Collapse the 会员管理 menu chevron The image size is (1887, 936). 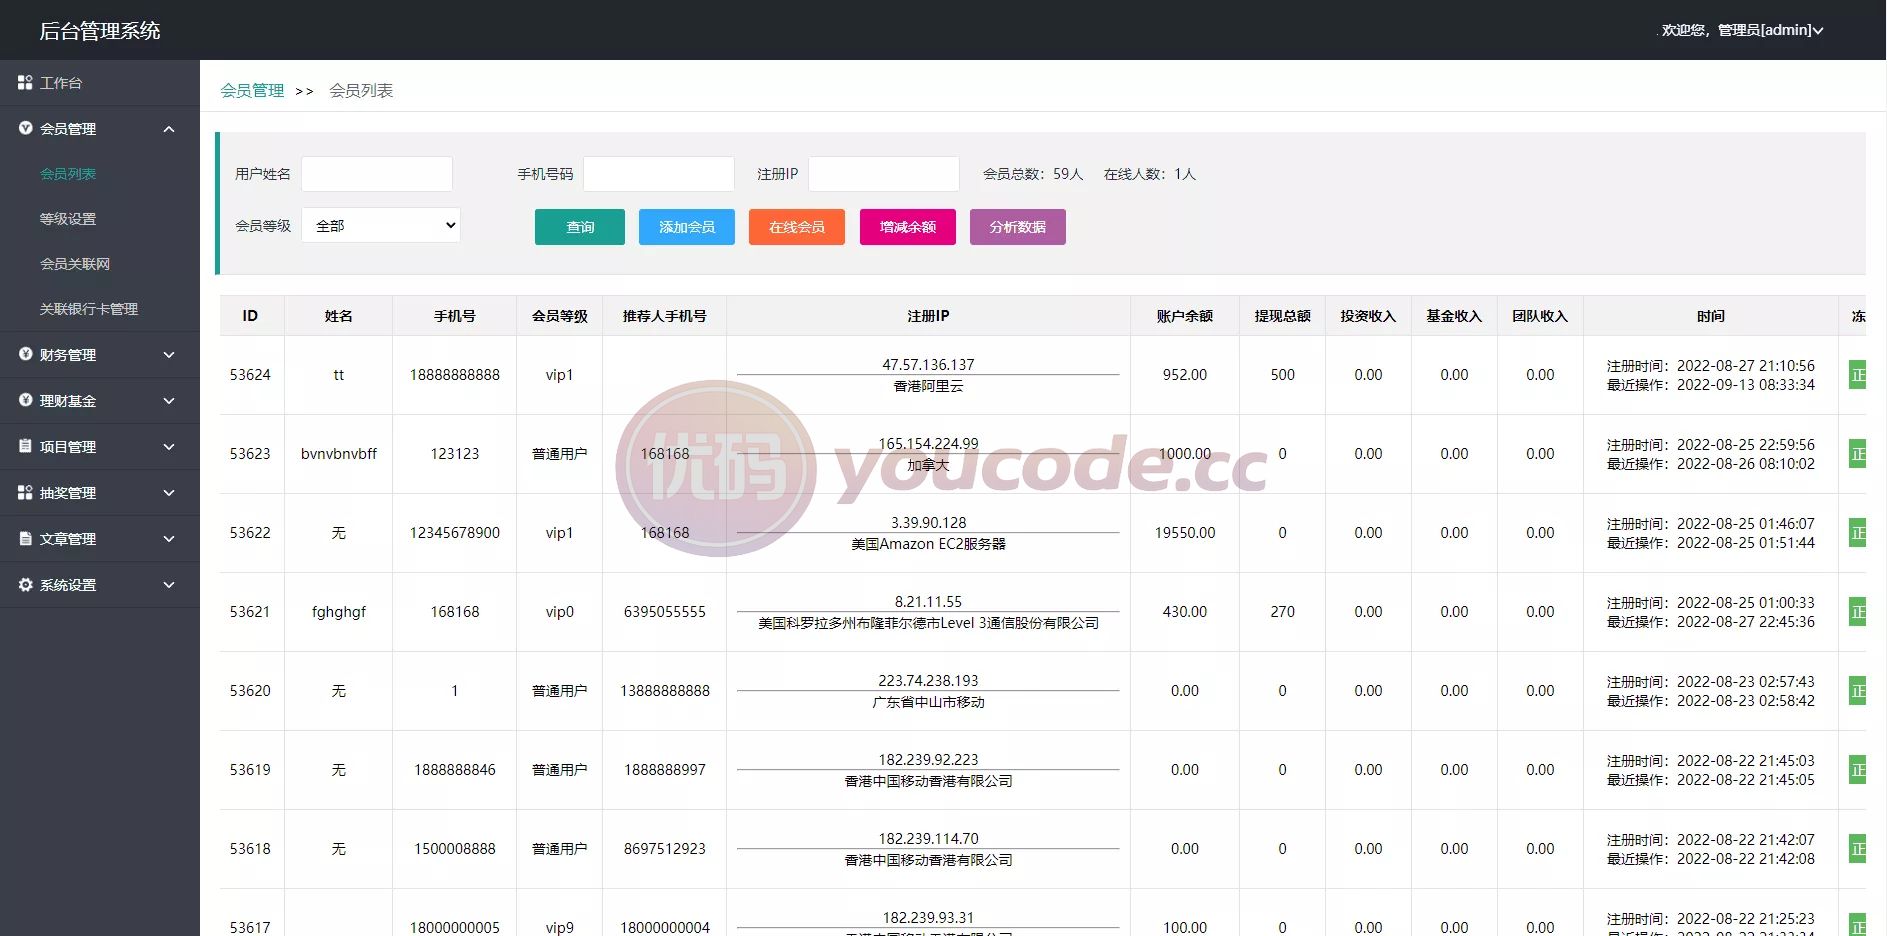pyautogui.click(x=169, y=129)
